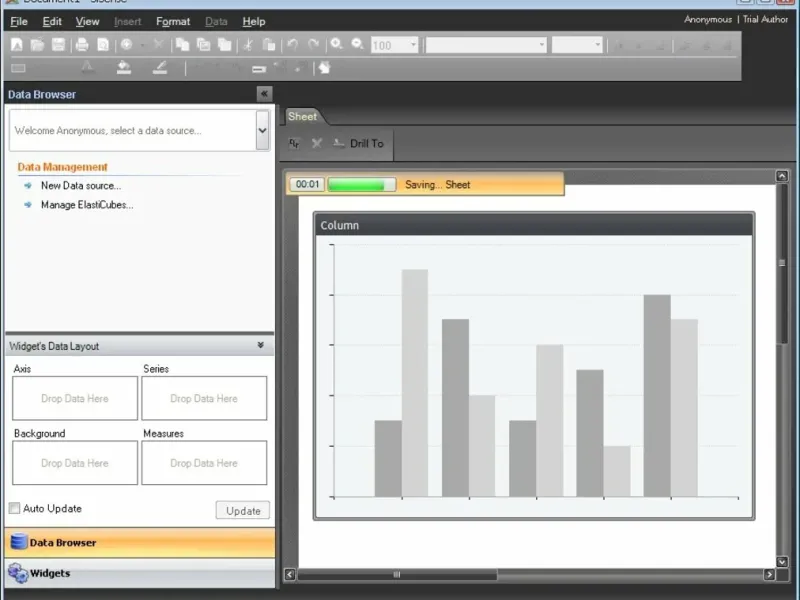Screen dimensions: 800x600
Task: Click the Measures drop data box
Action: [204, 463]
